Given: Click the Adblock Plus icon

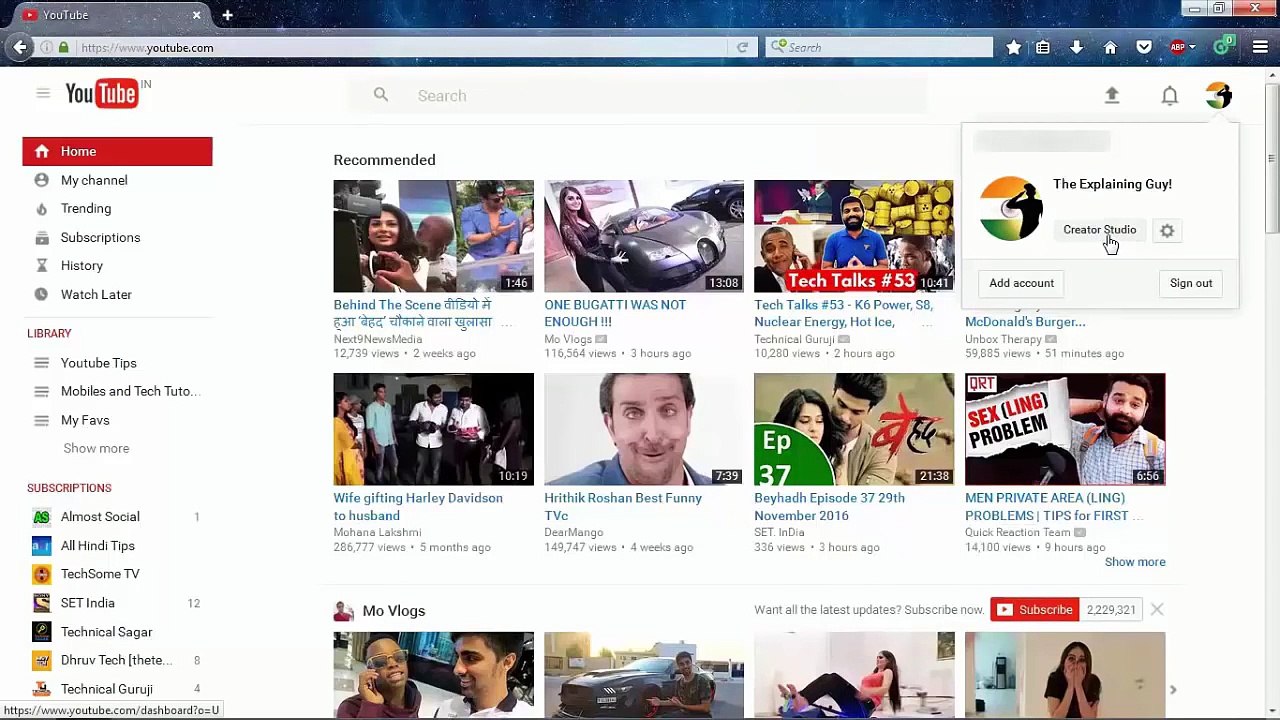Looking at the screenshot, I should 1177,47.
